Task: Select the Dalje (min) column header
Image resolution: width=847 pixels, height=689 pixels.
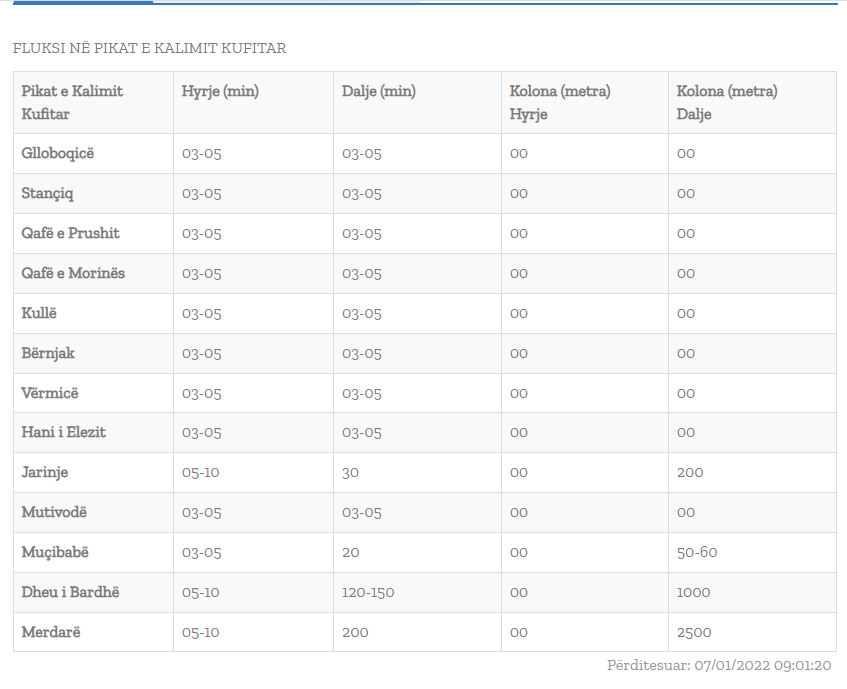Action: tap(379, 91)
